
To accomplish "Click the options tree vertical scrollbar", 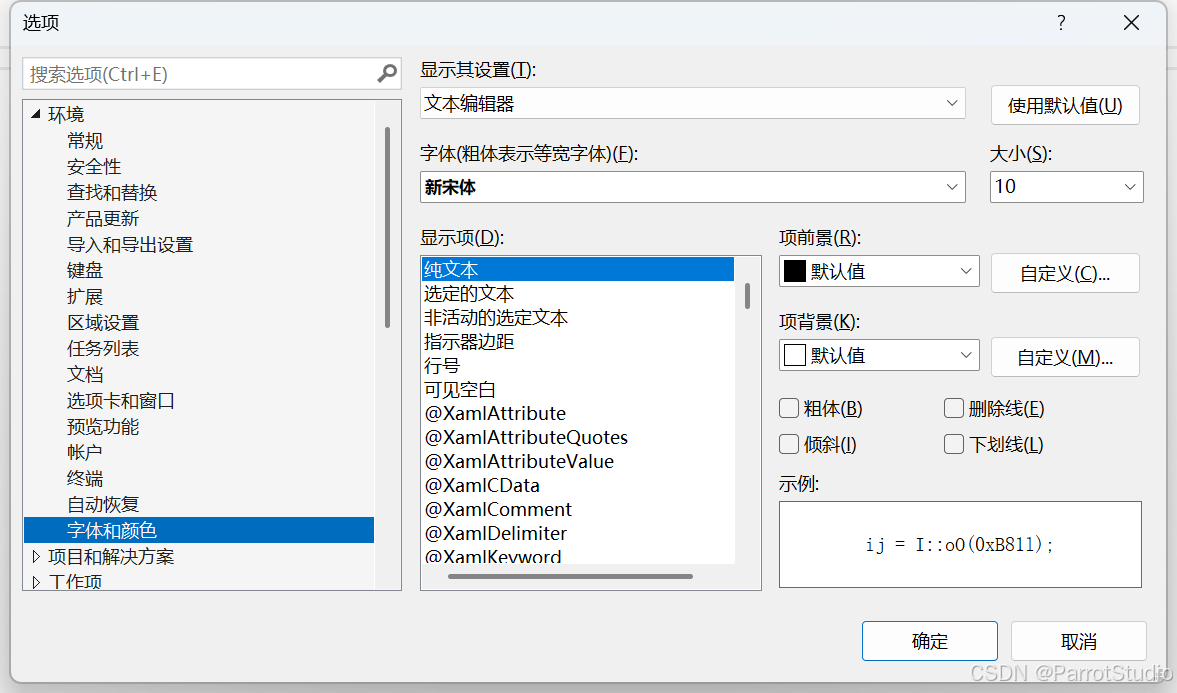I will (x=387, y=227).
